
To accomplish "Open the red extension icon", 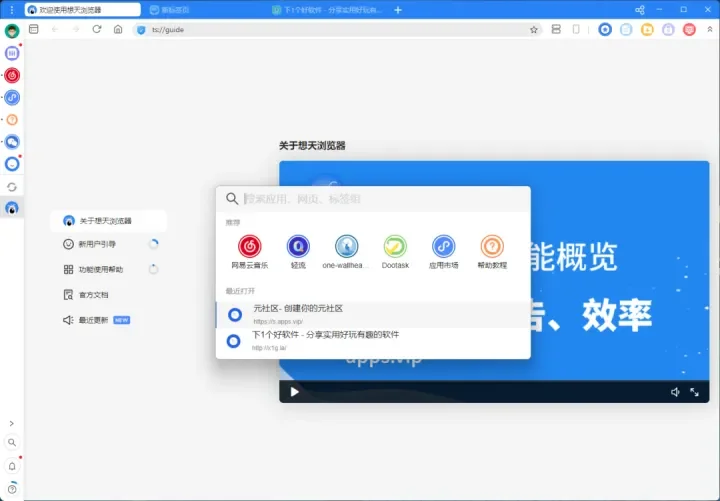I will (x=689, y=30).
